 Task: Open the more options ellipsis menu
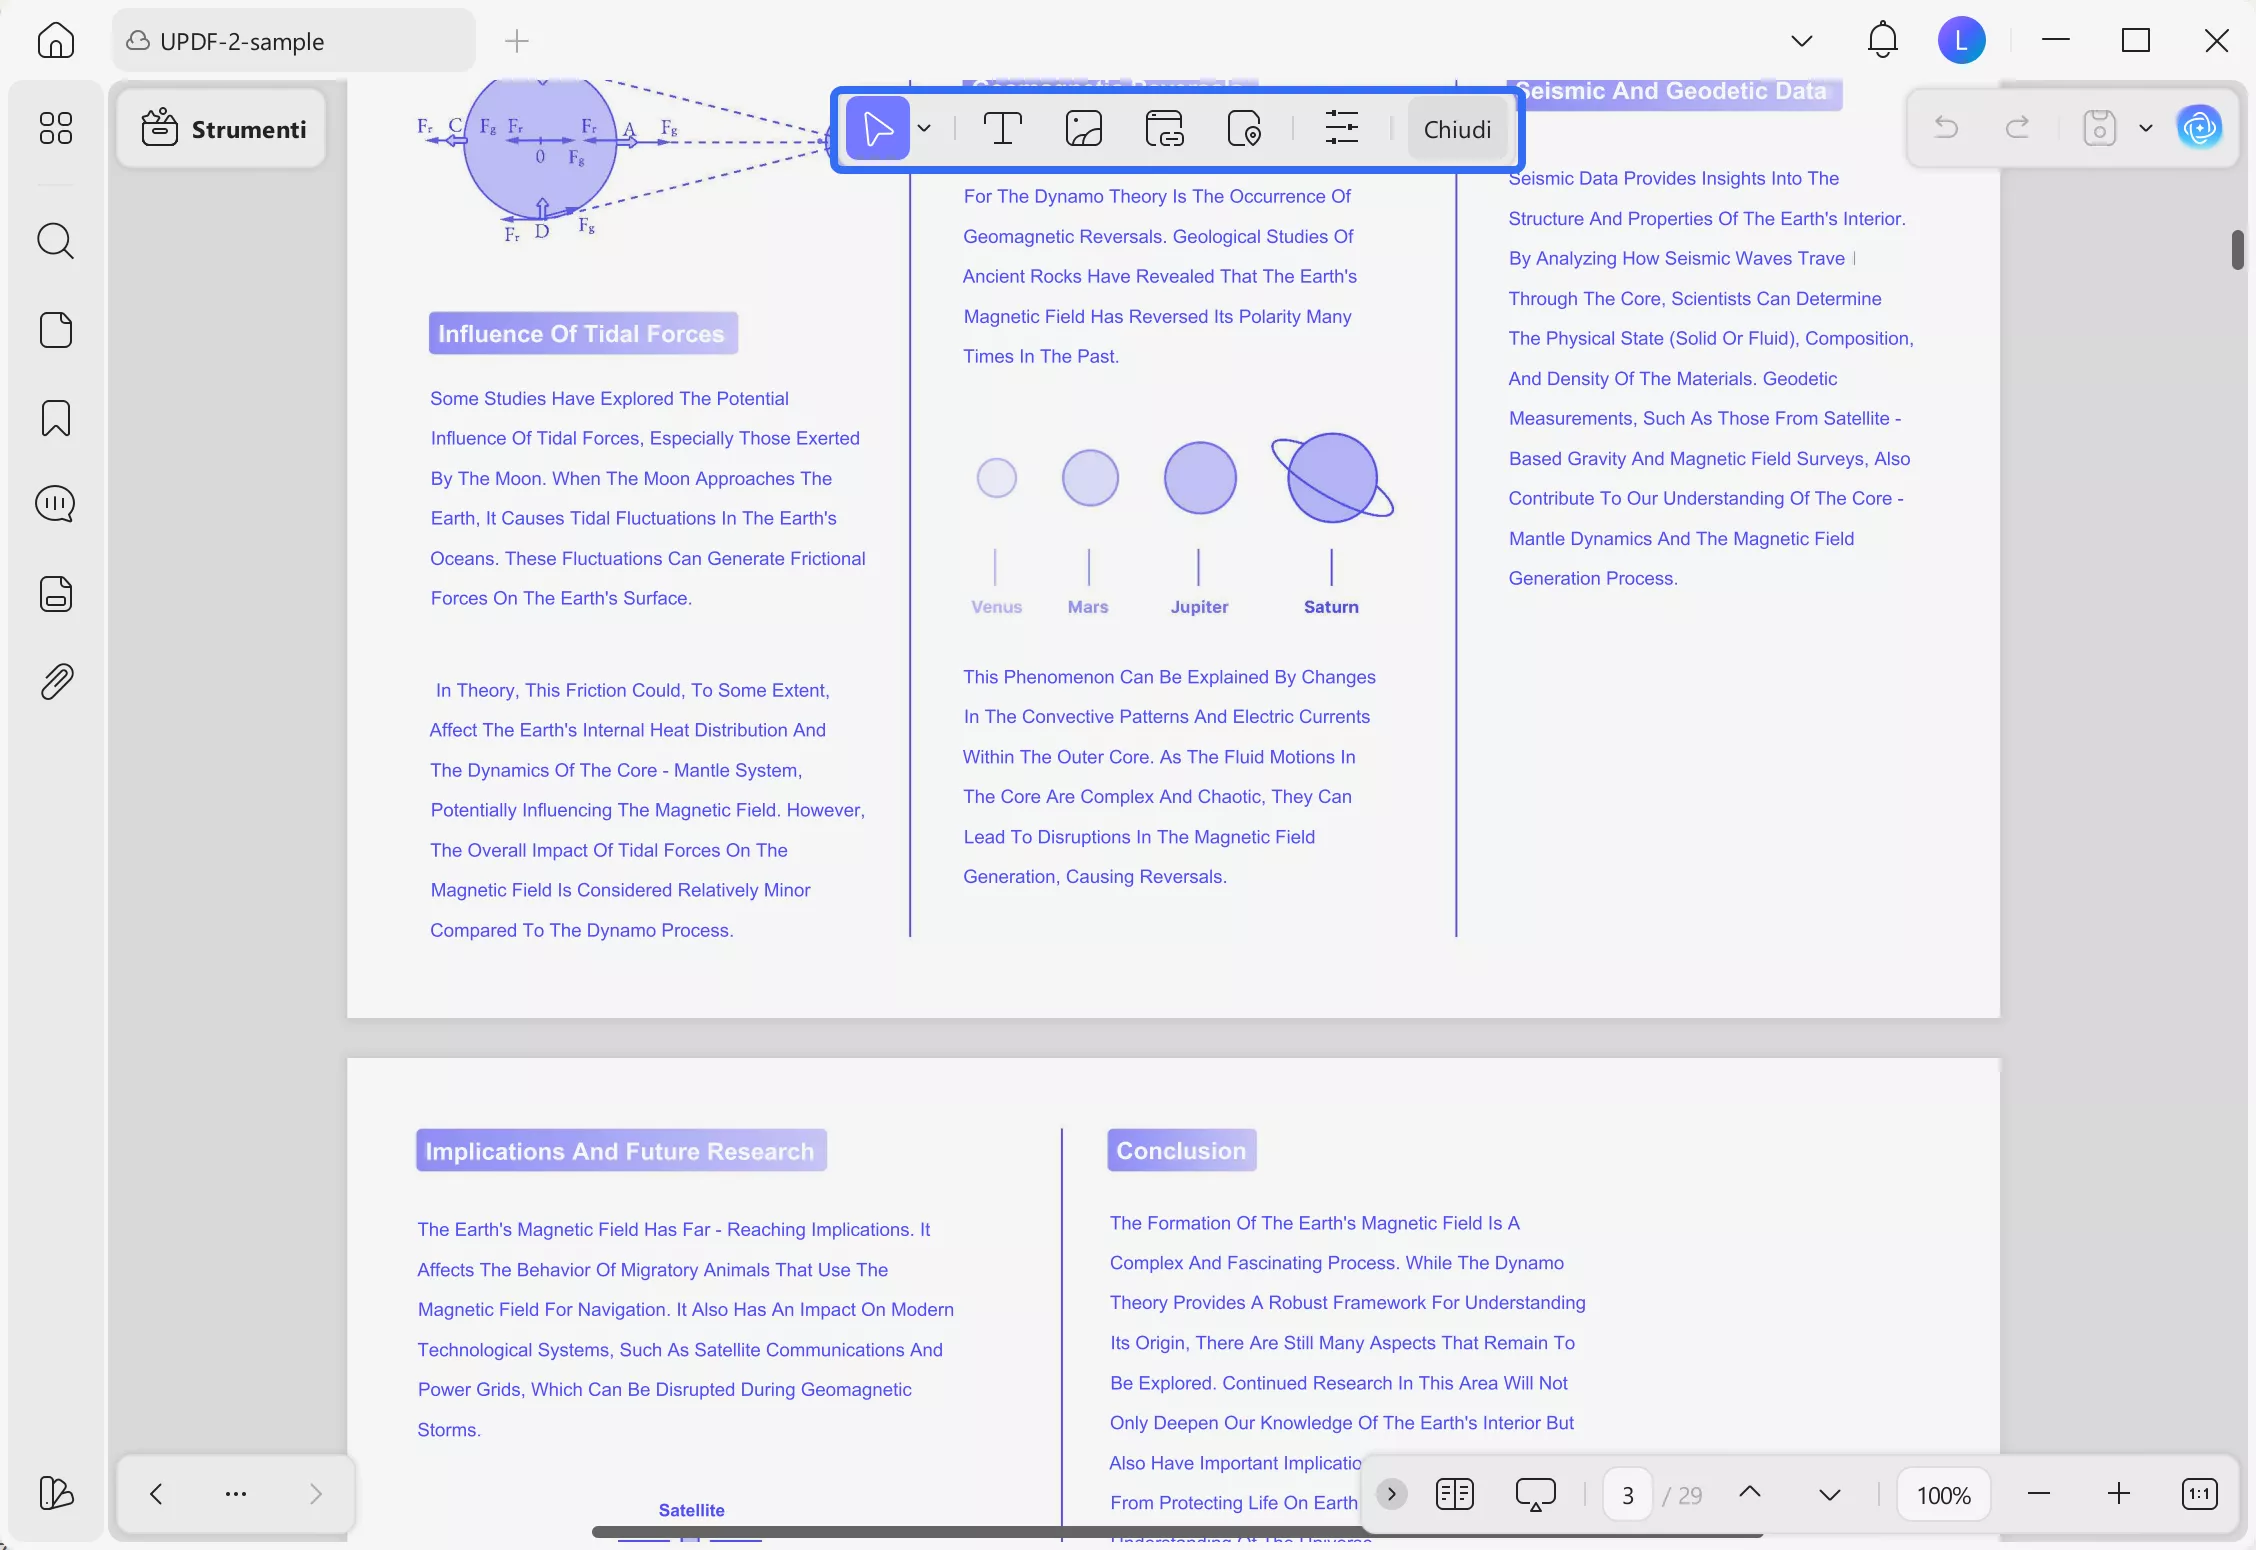point(235,1493)
